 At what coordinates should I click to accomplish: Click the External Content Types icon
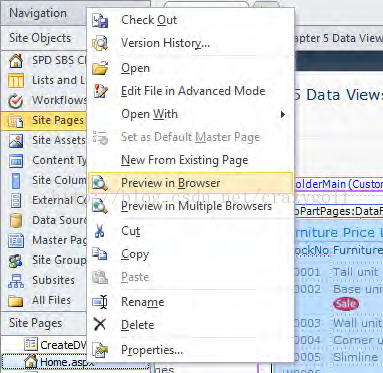tap(16, 200)
